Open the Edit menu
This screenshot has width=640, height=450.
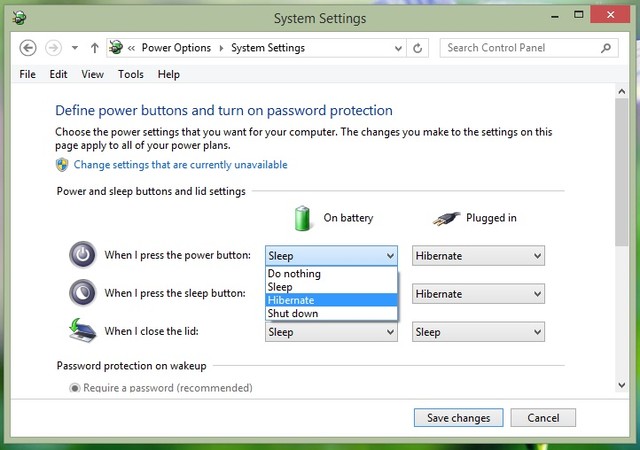58,74
